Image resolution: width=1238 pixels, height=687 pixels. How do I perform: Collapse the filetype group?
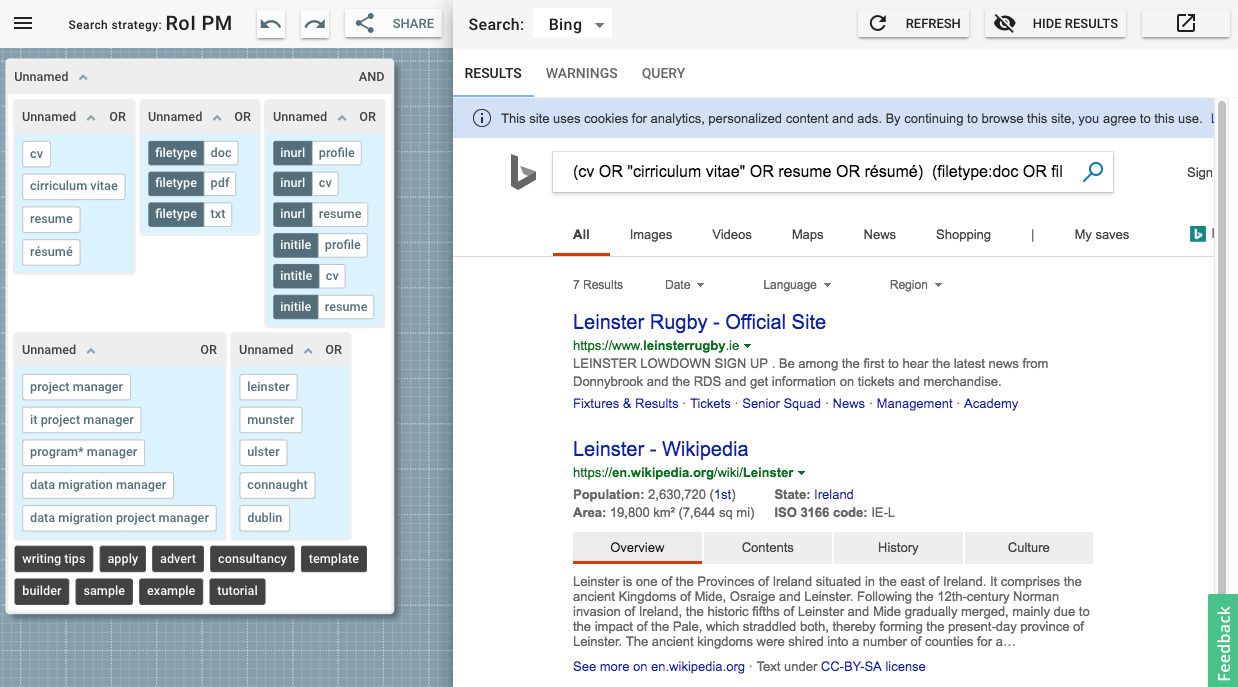tap(216, 117)
